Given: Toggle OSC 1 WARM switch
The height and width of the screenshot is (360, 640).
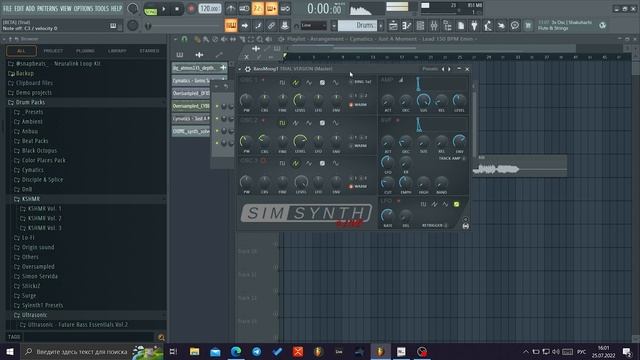Looking at the screenshot, I should click(351, 104).
